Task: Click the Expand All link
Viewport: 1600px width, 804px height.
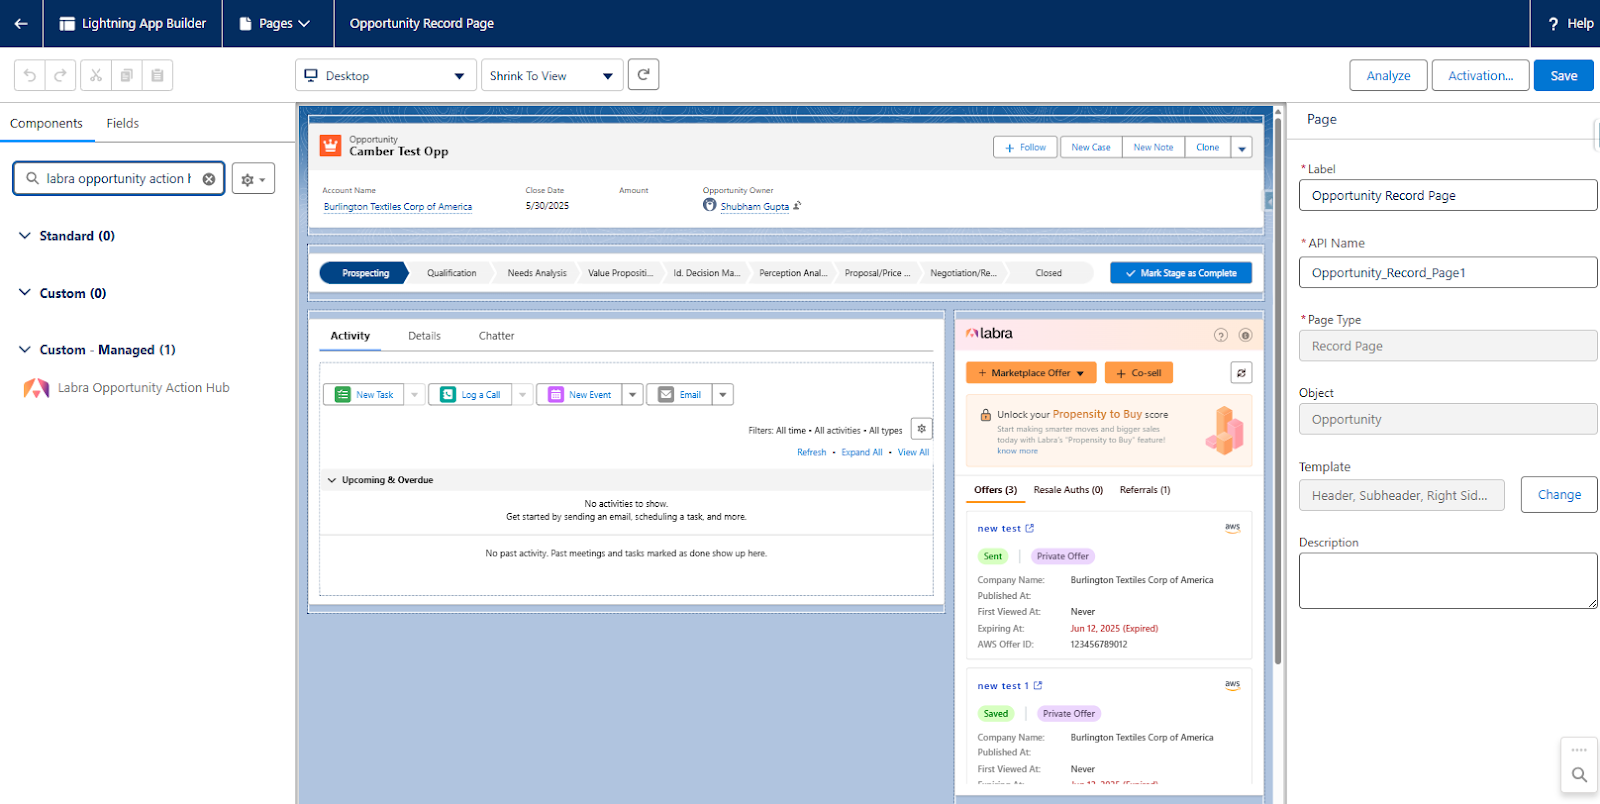Action: tap(861, 453)
